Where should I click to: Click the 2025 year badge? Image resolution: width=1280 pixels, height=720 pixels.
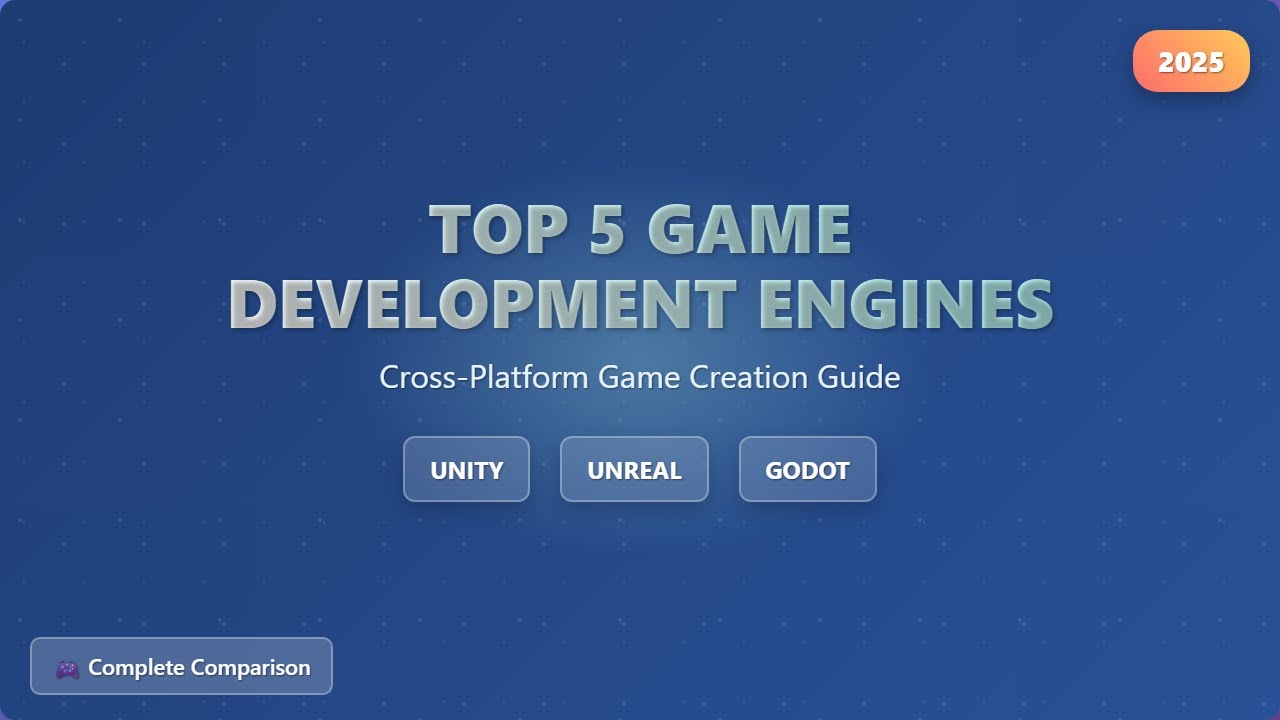1191,61
